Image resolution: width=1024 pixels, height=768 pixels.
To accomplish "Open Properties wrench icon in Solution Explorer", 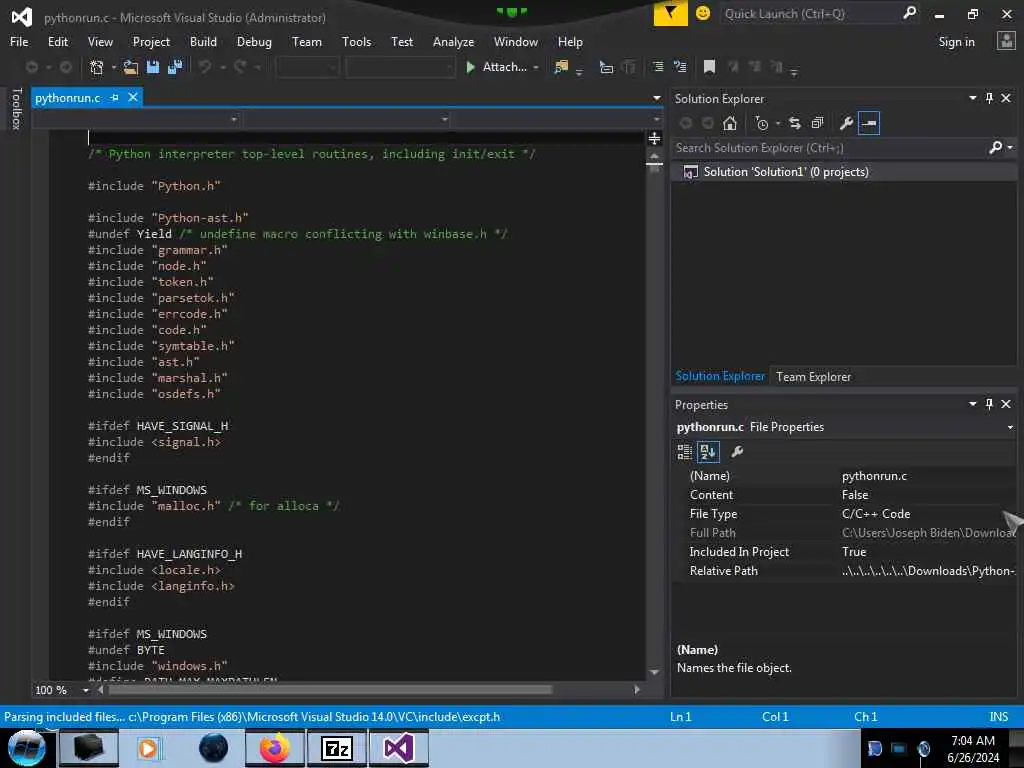I will click(x=846, y=123).
